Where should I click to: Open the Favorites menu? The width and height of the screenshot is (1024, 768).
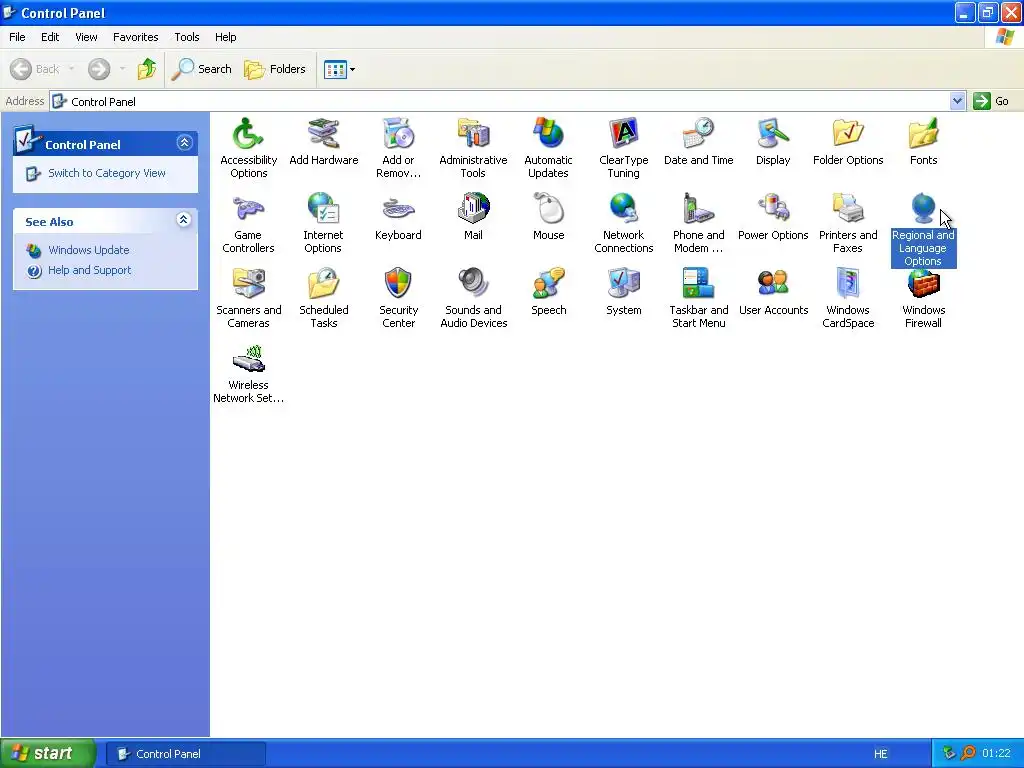[135, 37]
